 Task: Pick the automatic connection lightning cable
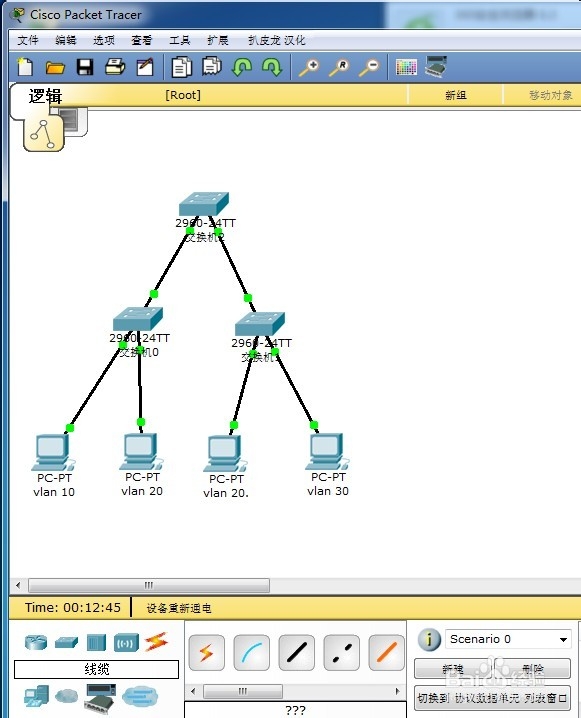click(x=206, y=653)
